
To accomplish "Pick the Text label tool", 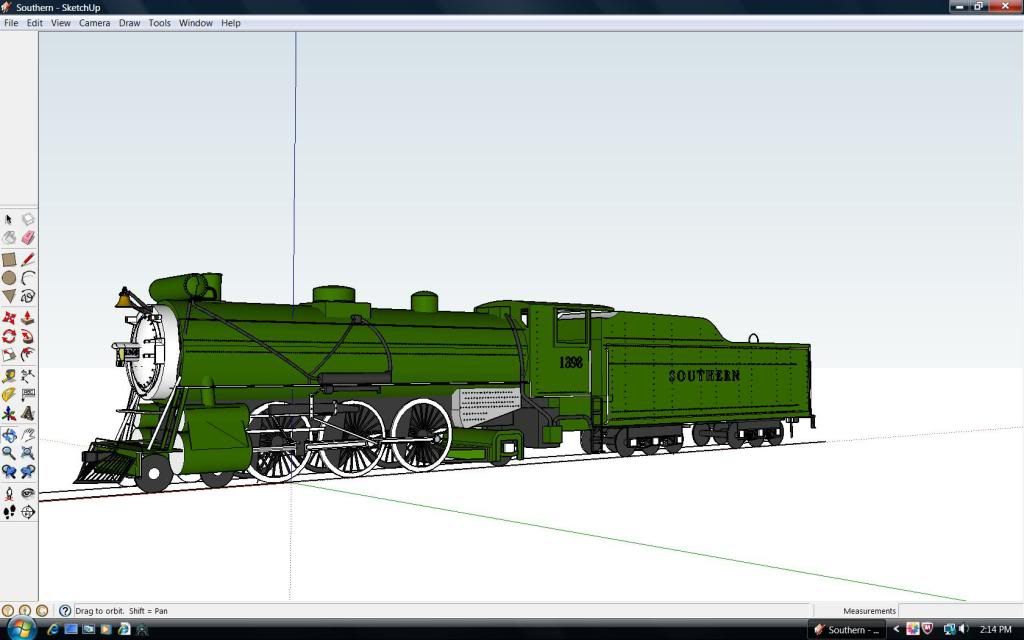I will point(27,394).
